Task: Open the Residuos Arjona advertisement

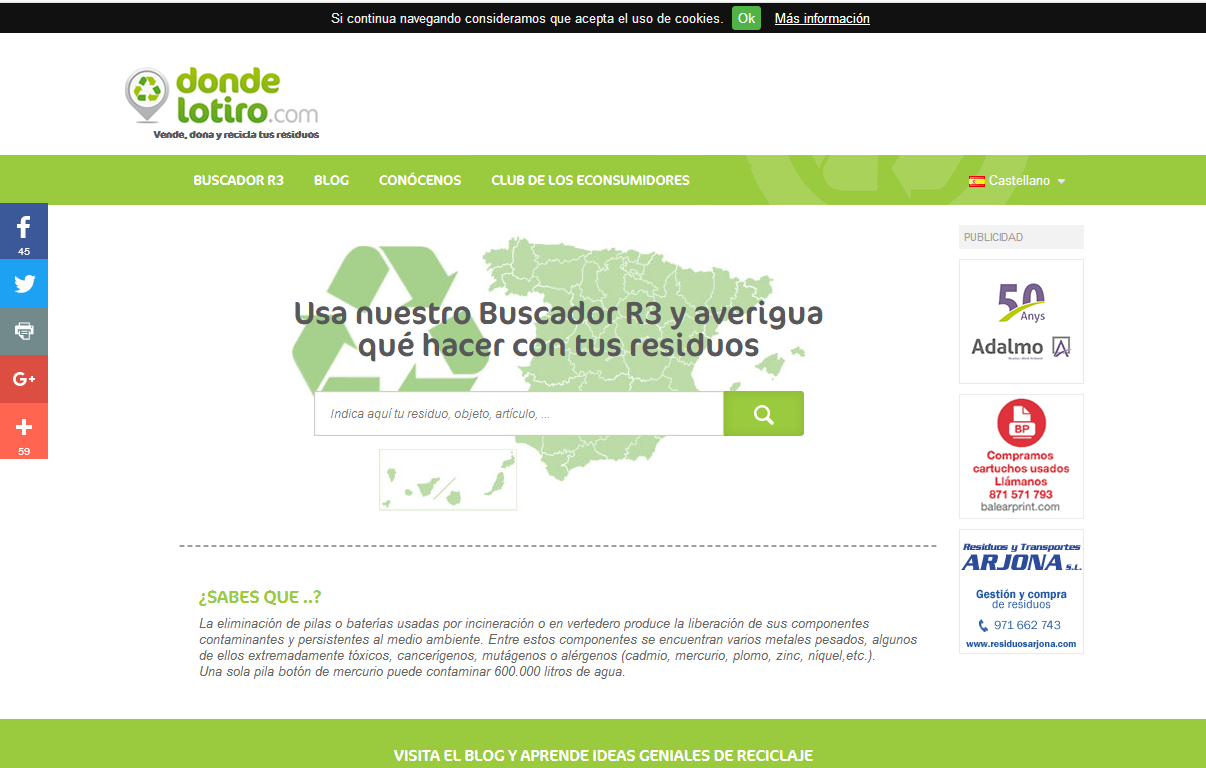Action: [x=1021, y=591]
